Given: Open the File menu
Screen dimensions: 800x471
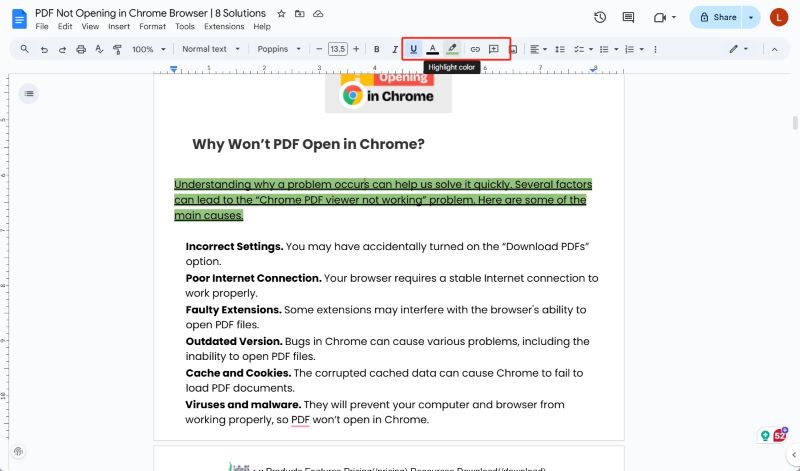Looking at the screenshot, I should (x=42, y=27).
